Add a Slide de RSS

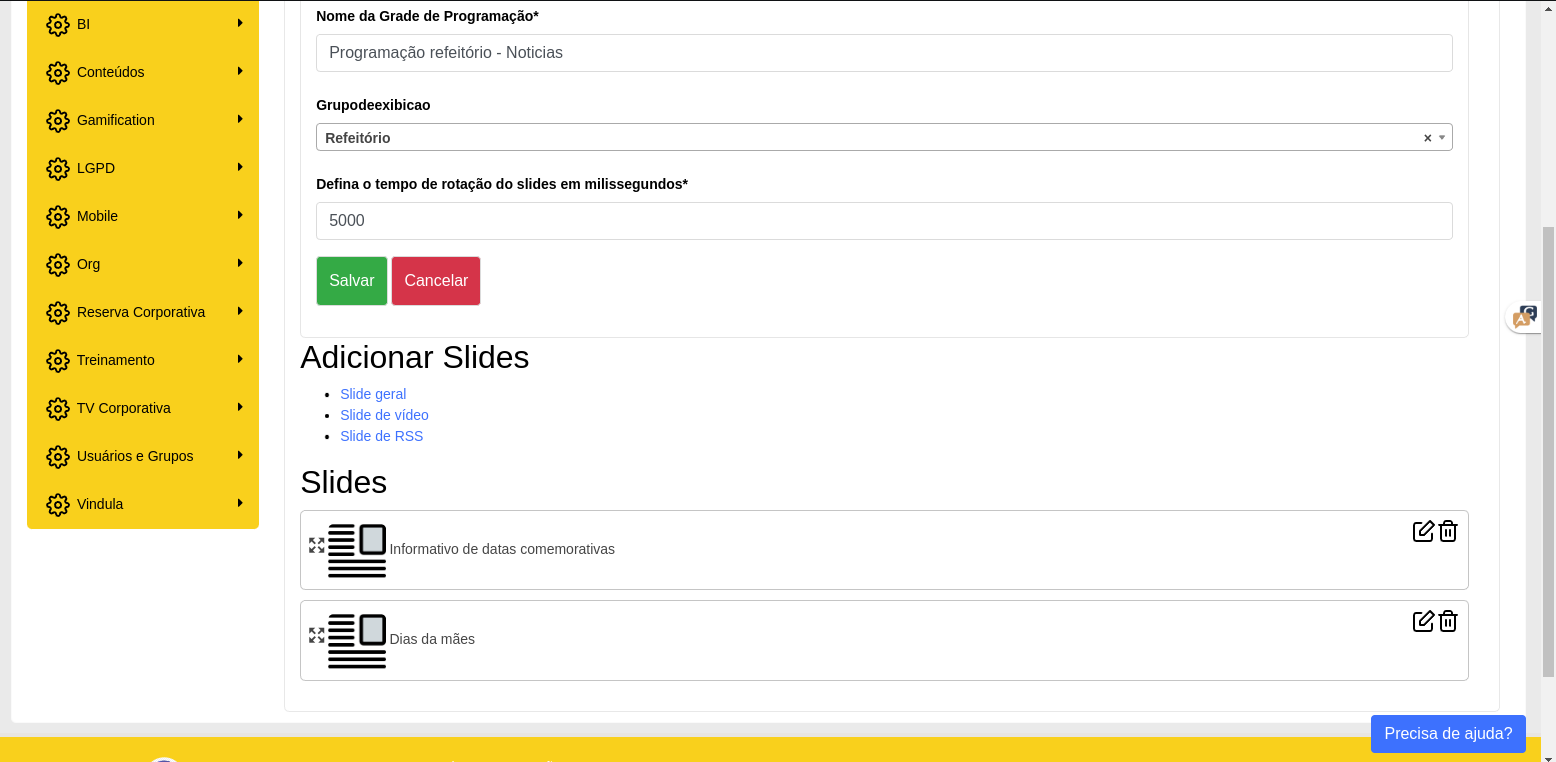pos(381,436)
